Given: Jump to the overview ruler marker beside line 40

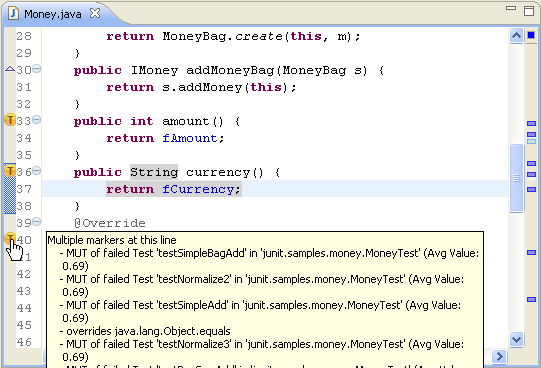Looking at the screenshot, I should tap(531, 253).
